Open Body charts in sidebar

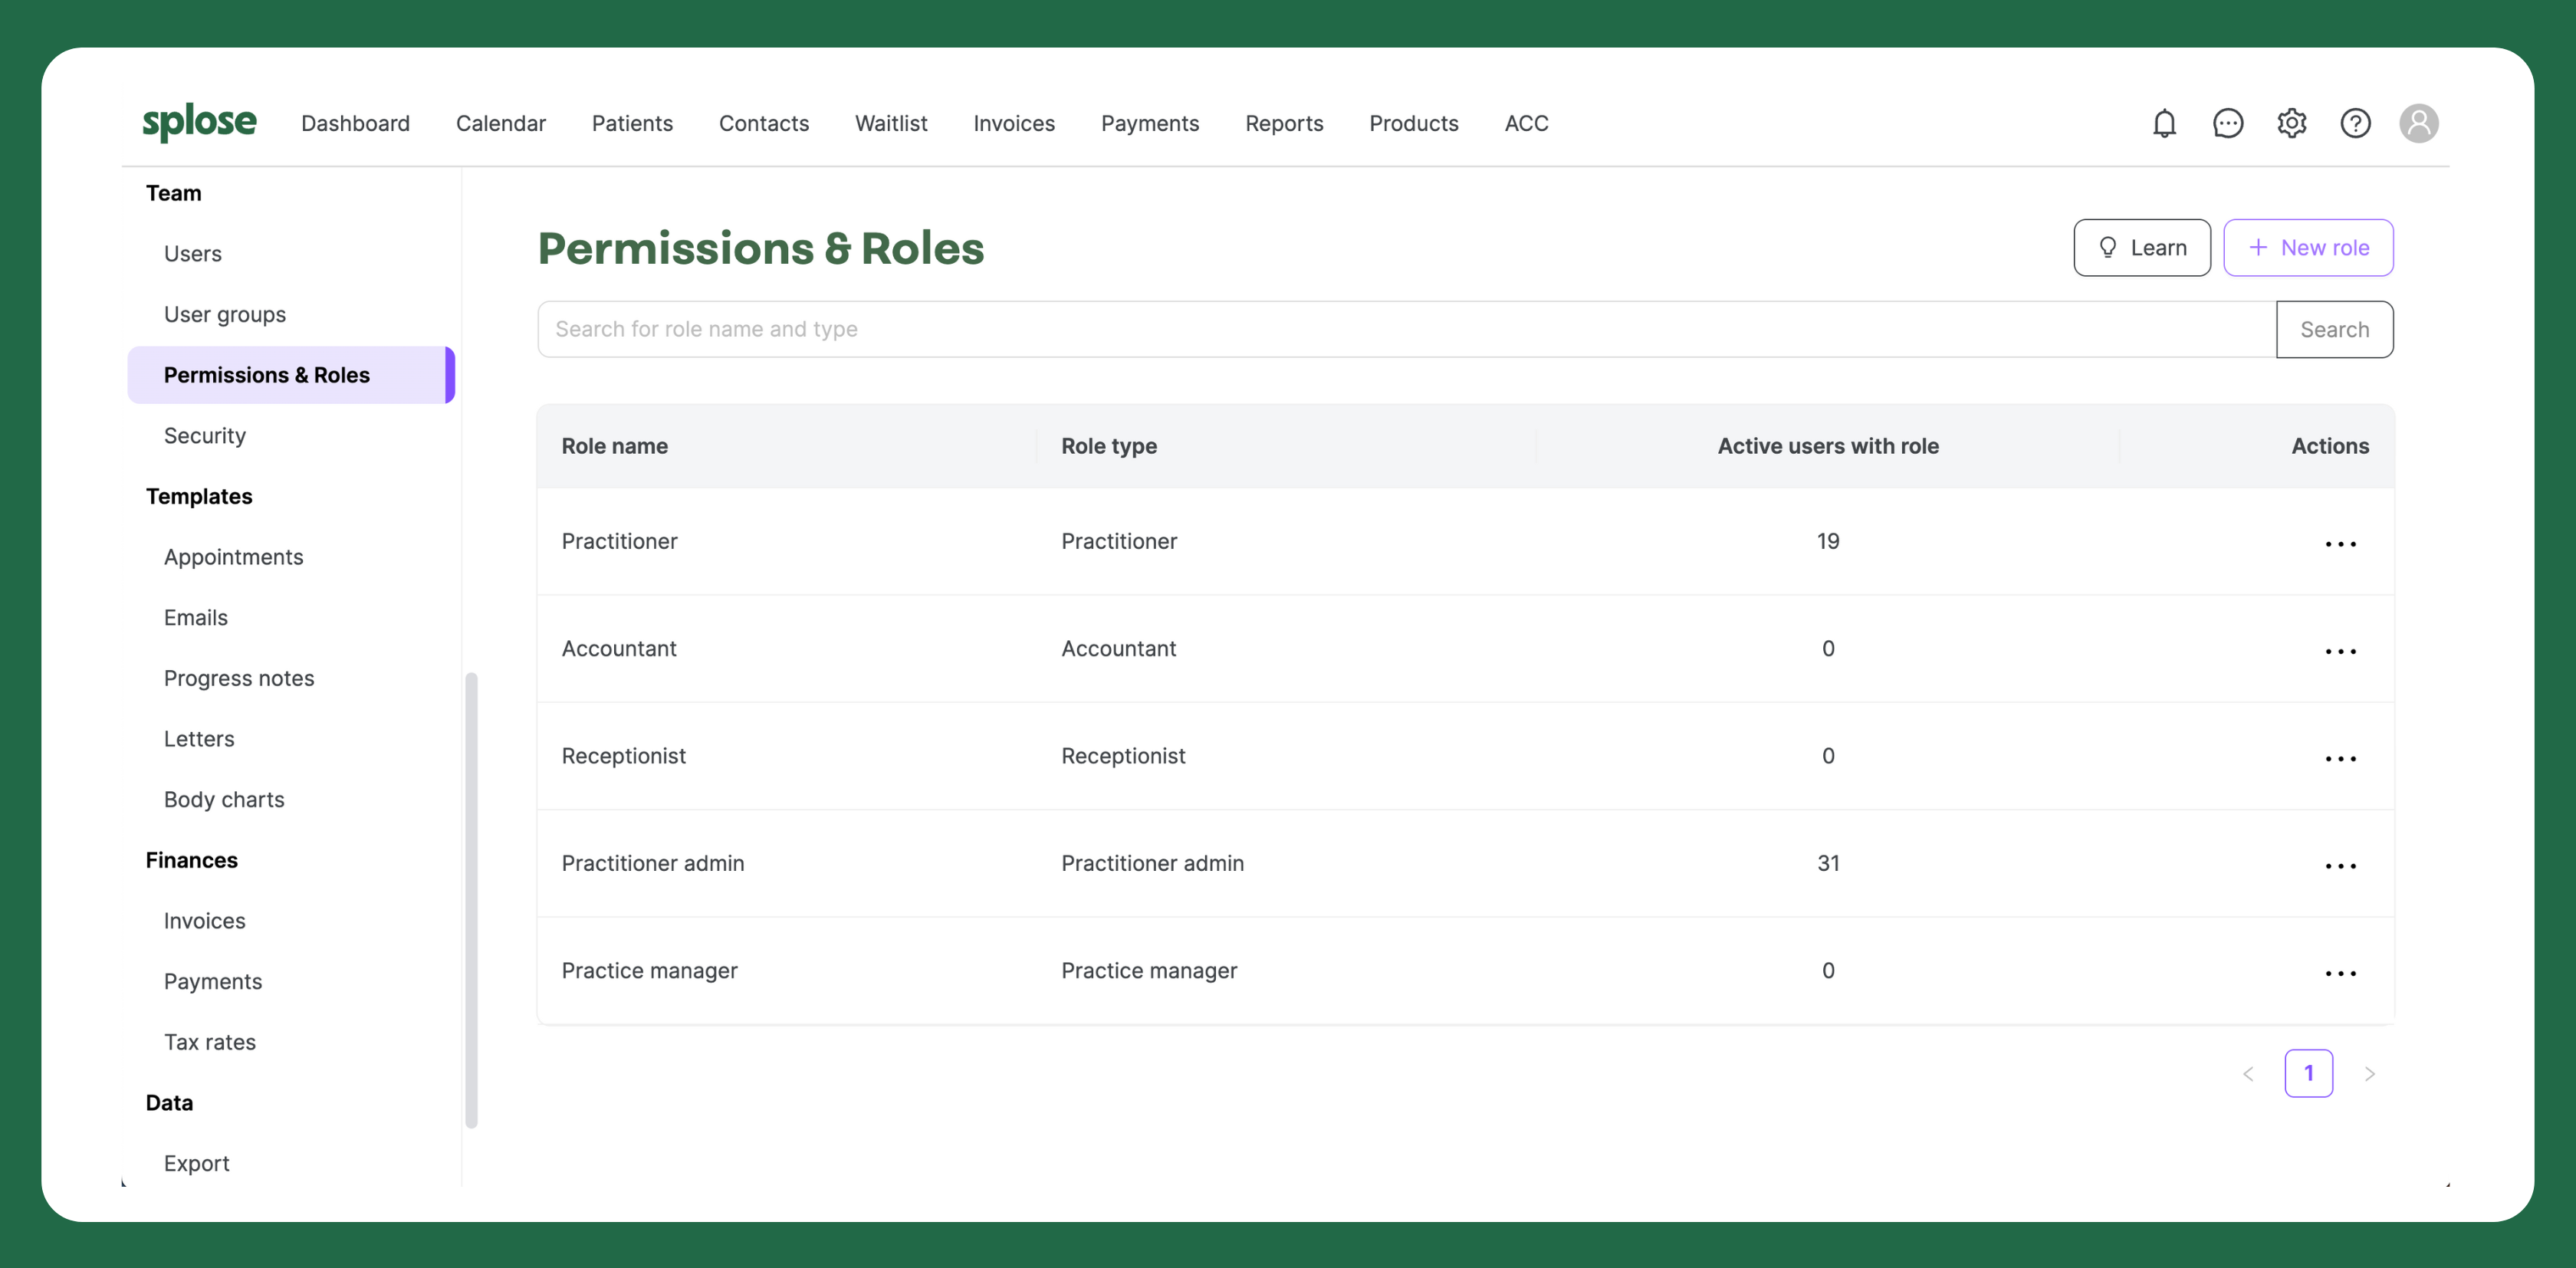224,800
